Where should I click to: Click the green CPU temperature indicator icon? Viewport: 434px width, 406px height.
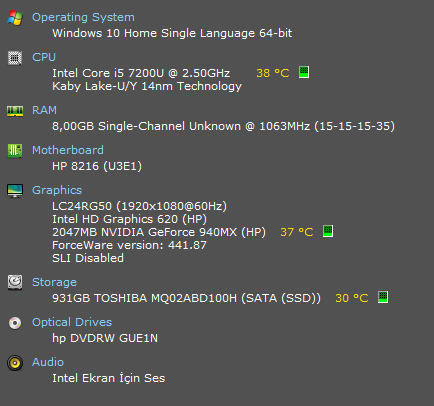(x=304, y=72)
